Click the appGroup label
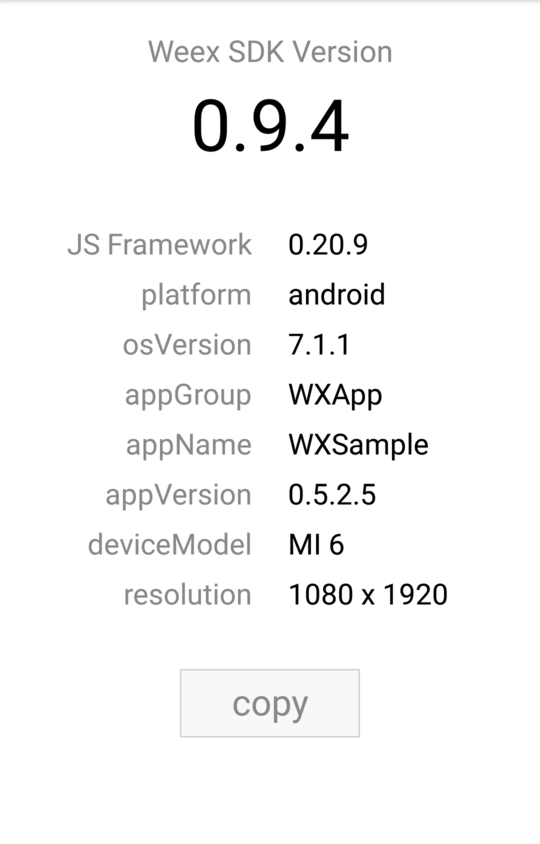The width and height of the screenshot is (540, 844). point(188,395)
